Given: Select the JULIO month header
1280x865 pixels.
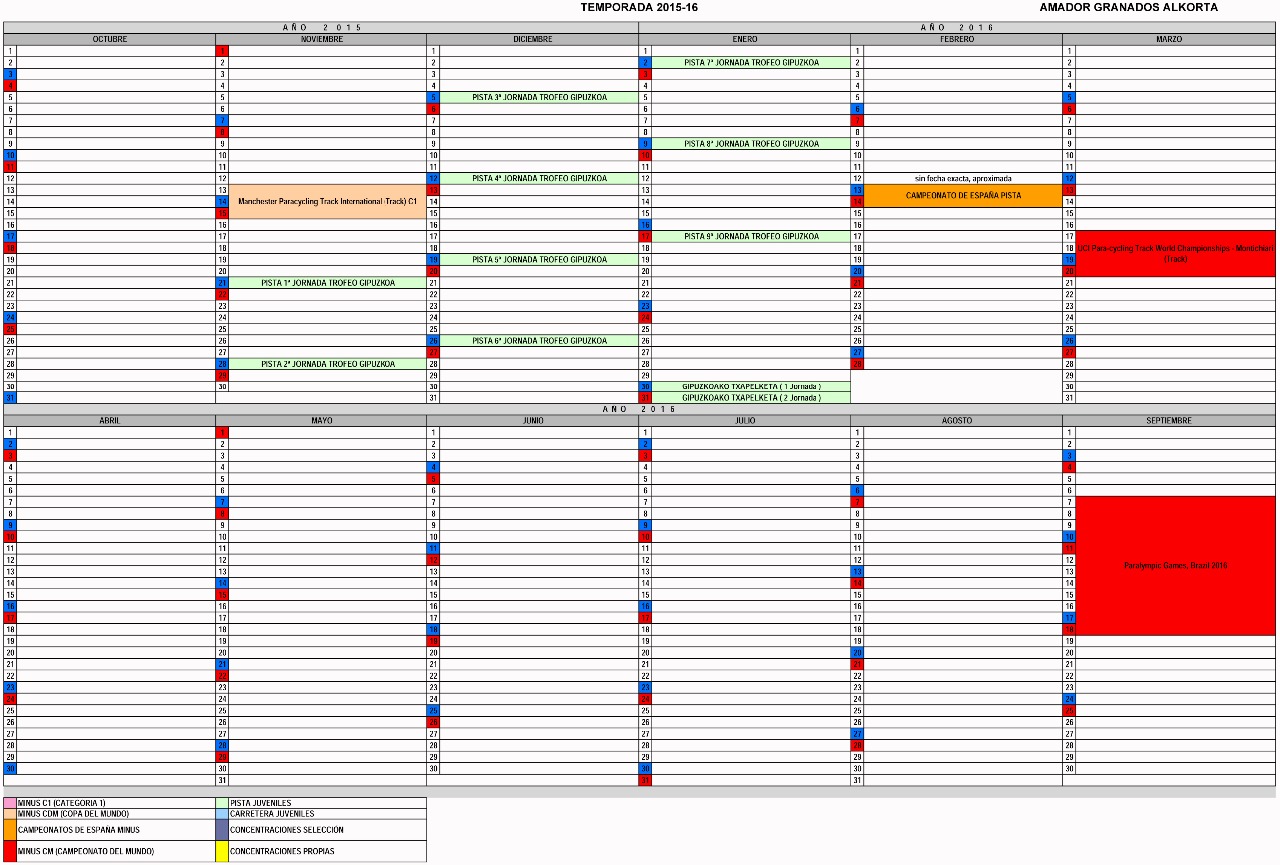Looking at the screenshot, I should [x=745, y=421].
